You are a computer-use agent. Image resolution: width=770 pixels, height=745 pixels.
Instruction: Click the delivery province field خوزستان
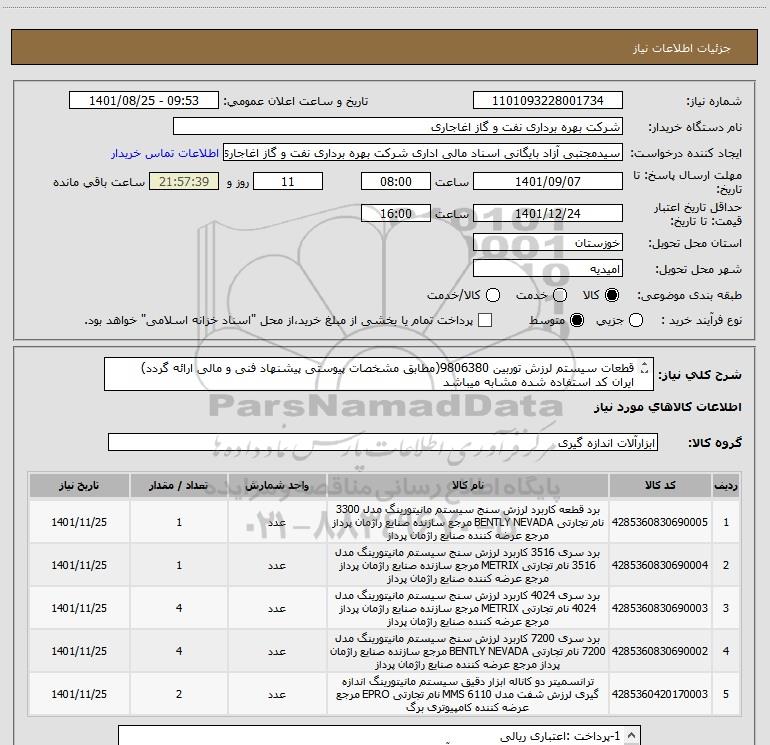tap(548, 243)
